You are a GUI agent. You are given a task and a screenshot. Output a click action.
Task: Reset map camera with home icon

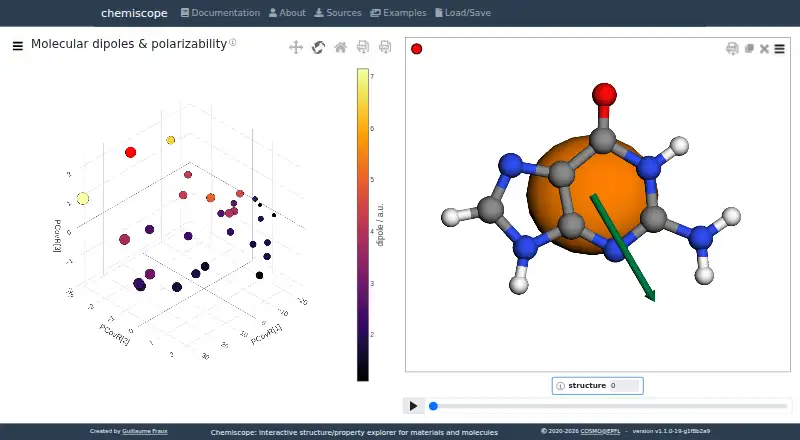pos(340,47)
